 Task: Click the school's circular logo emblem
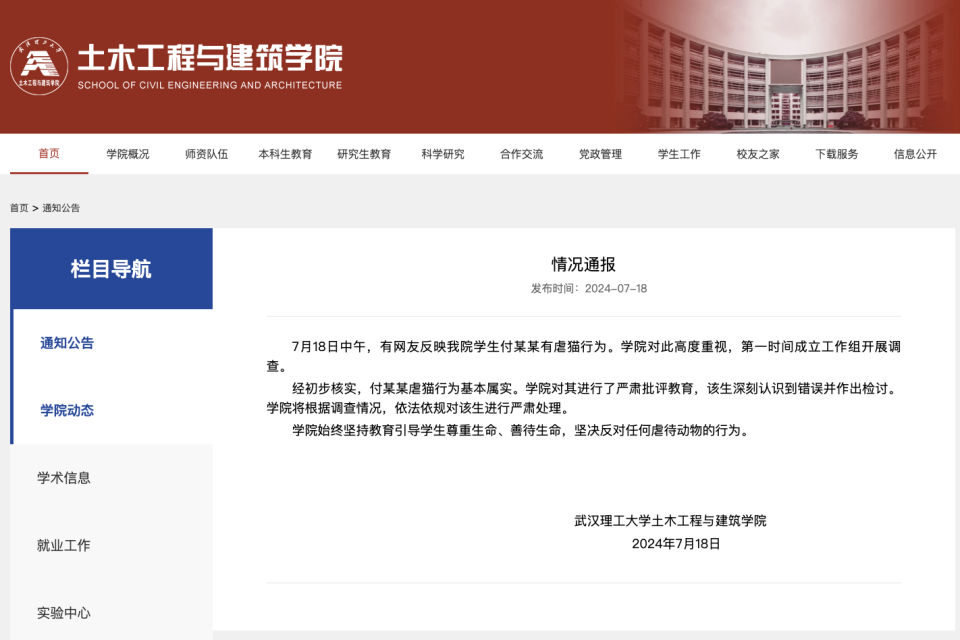pyautogui.click(x=39, y=66)
